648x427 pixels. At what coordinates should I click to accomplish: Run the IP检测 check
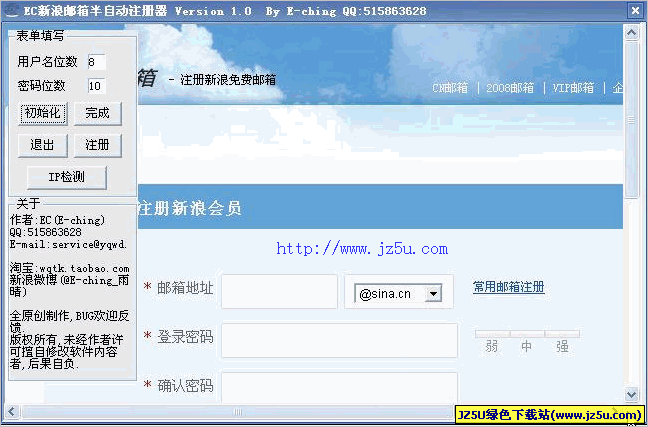[67, 177]
